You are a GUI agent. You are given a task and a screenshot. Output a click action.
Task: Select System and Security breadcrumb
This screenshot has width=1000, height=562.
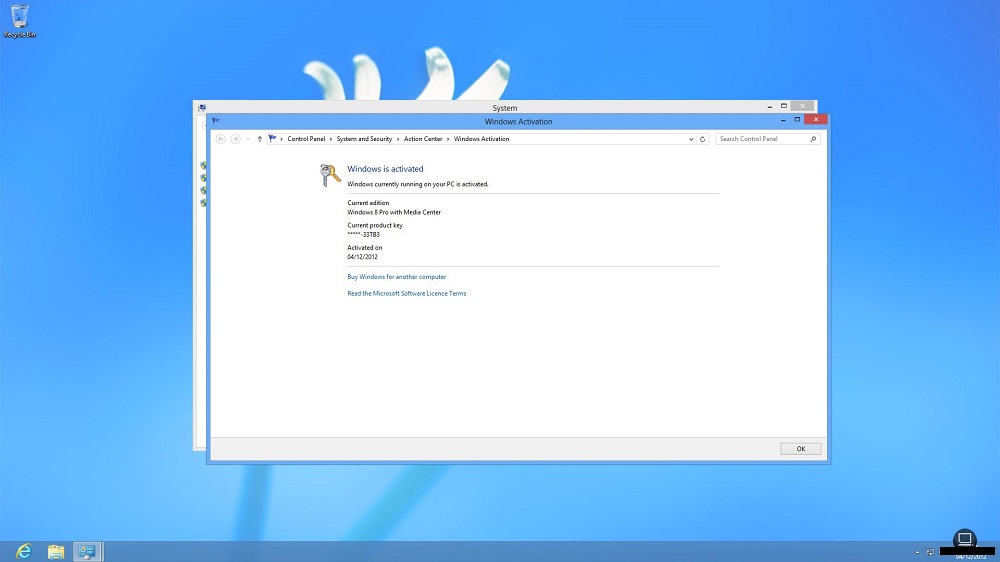pos(364,138)
